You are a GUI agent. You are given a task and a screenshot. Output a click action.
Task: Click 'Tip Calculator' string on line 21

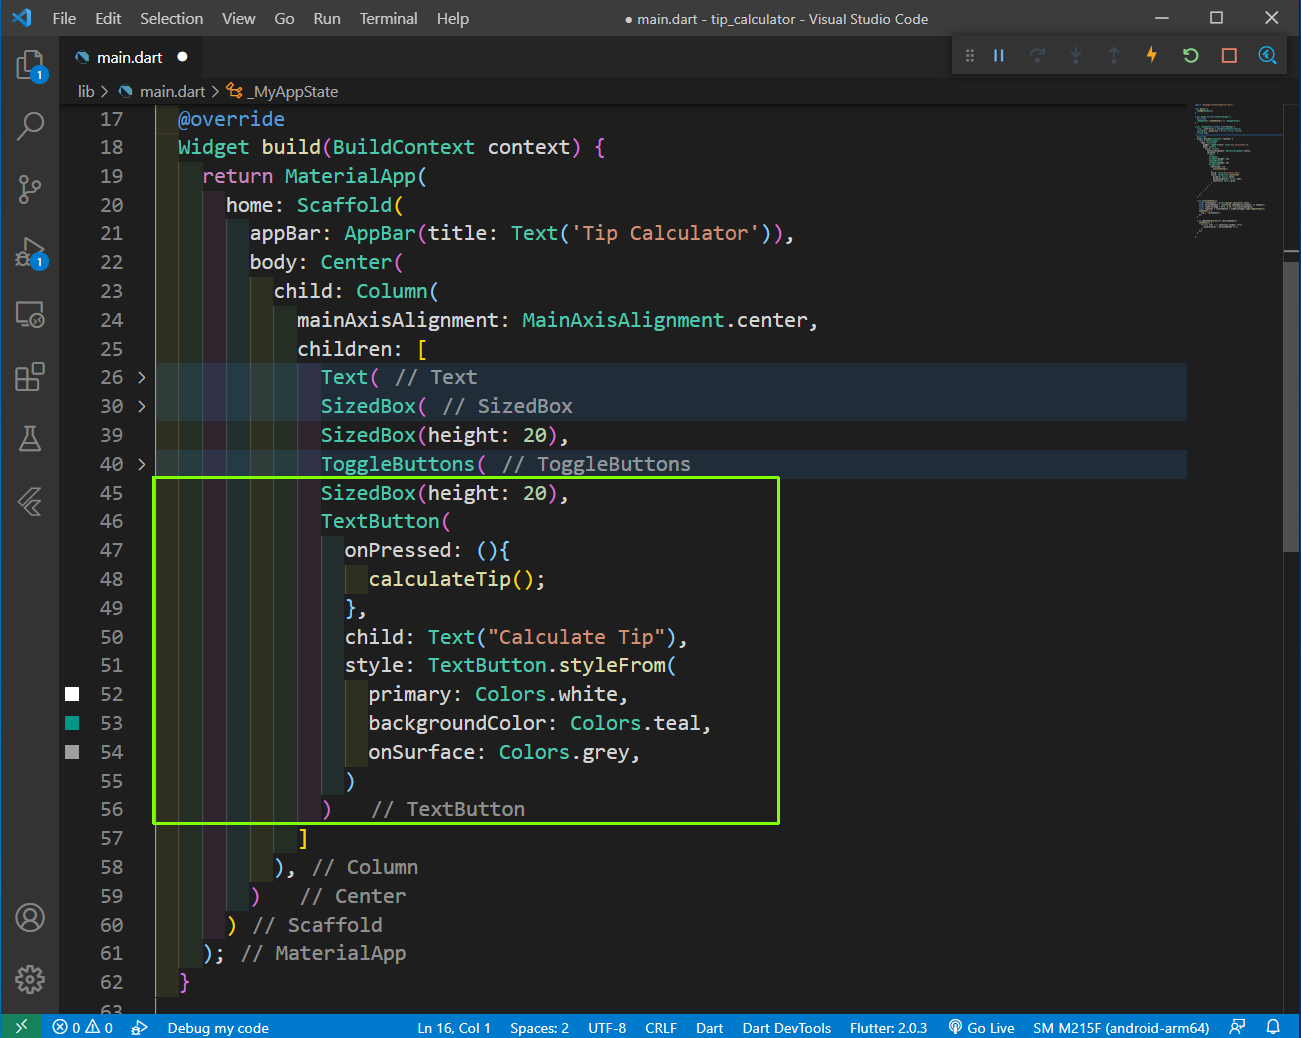tap(665, 233)
